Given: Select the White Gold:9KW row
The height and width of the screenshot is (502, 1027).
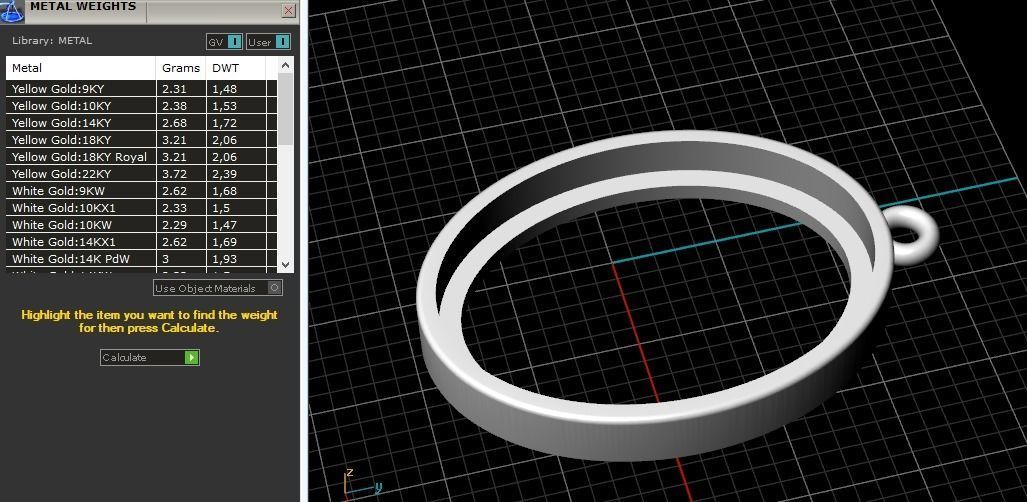Looking at the screenshot, I should click(x=141, y=191).
